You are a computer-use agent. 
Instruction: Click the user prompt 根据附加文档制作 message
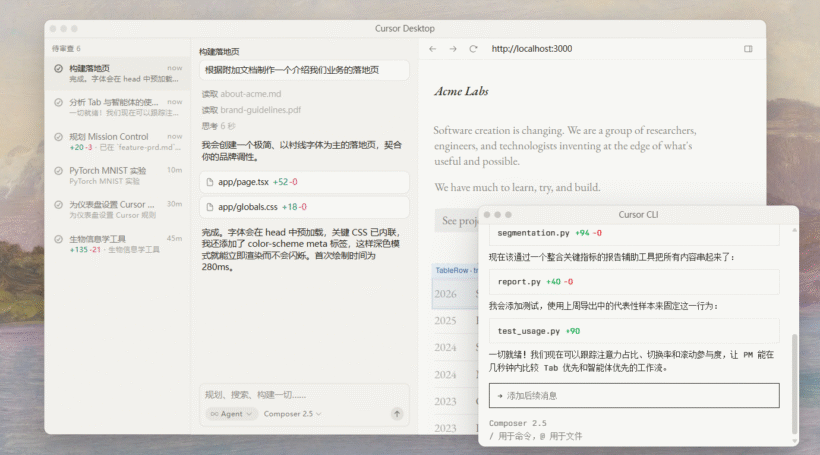(x=304, y=70)
